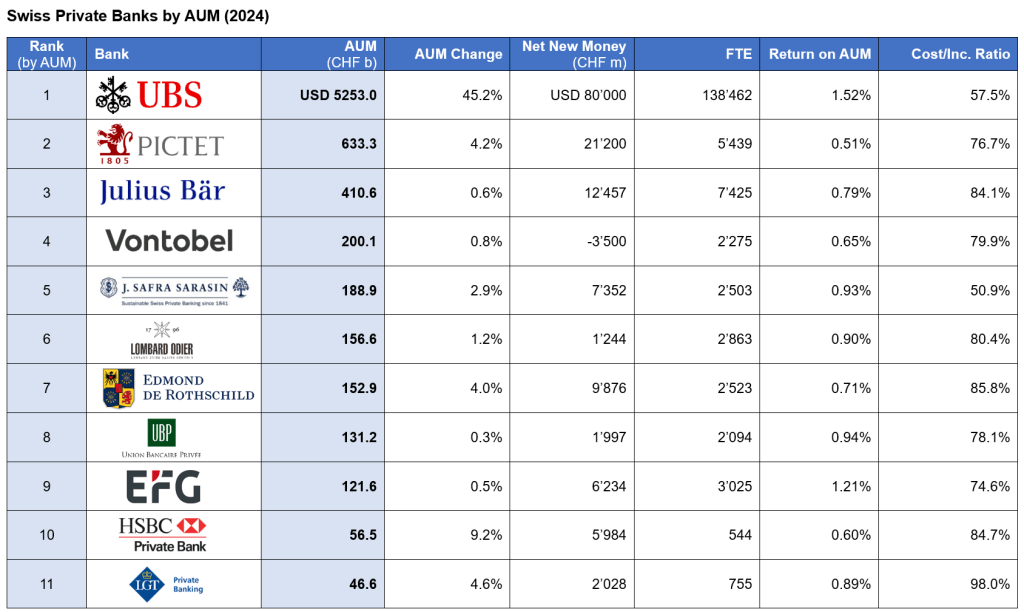The height and width of the screenshot is (612, 1024).
Task: Click the UBP logo
Action: pos(162,437)
